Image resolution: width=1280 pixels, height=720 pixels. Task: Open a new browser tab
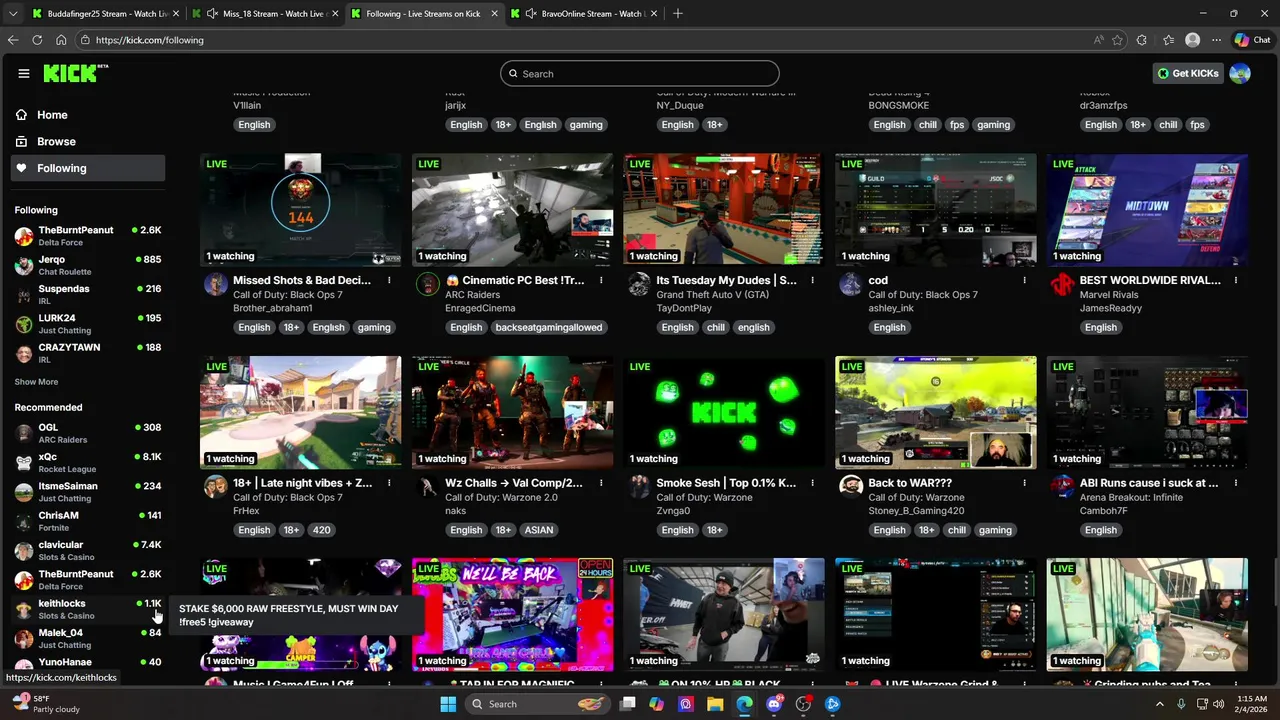[x=678, y=14]
